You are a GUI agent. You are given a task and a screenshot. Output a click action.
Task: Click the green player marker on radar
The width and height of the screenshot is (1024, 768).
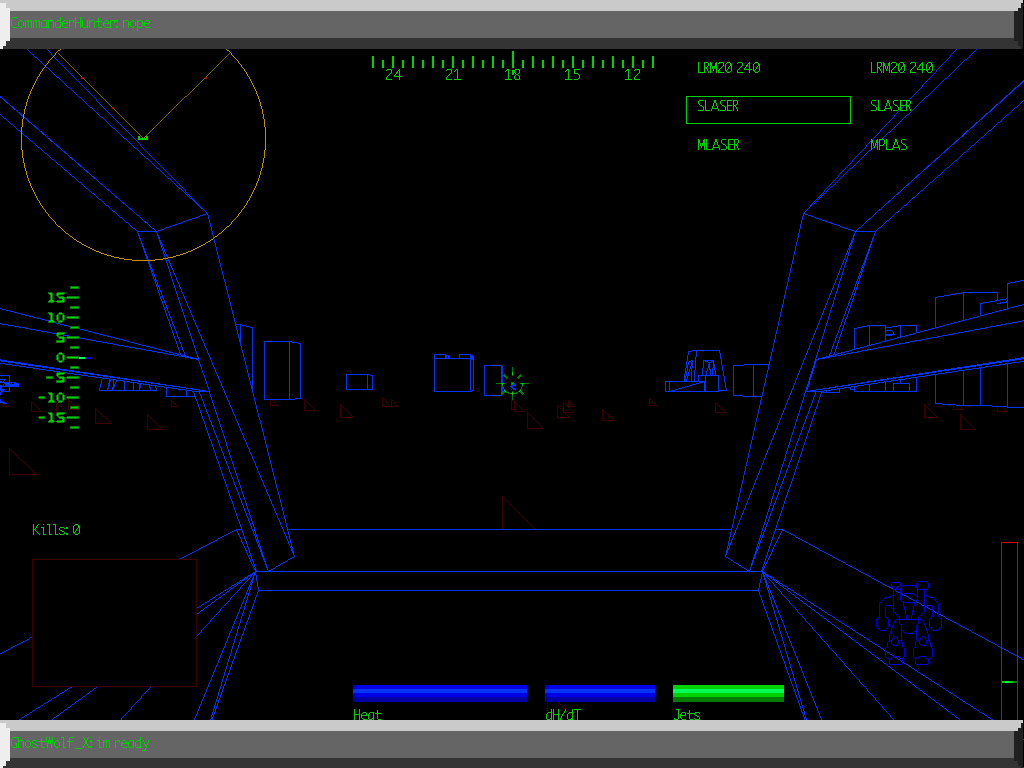[x=143, y=137]
